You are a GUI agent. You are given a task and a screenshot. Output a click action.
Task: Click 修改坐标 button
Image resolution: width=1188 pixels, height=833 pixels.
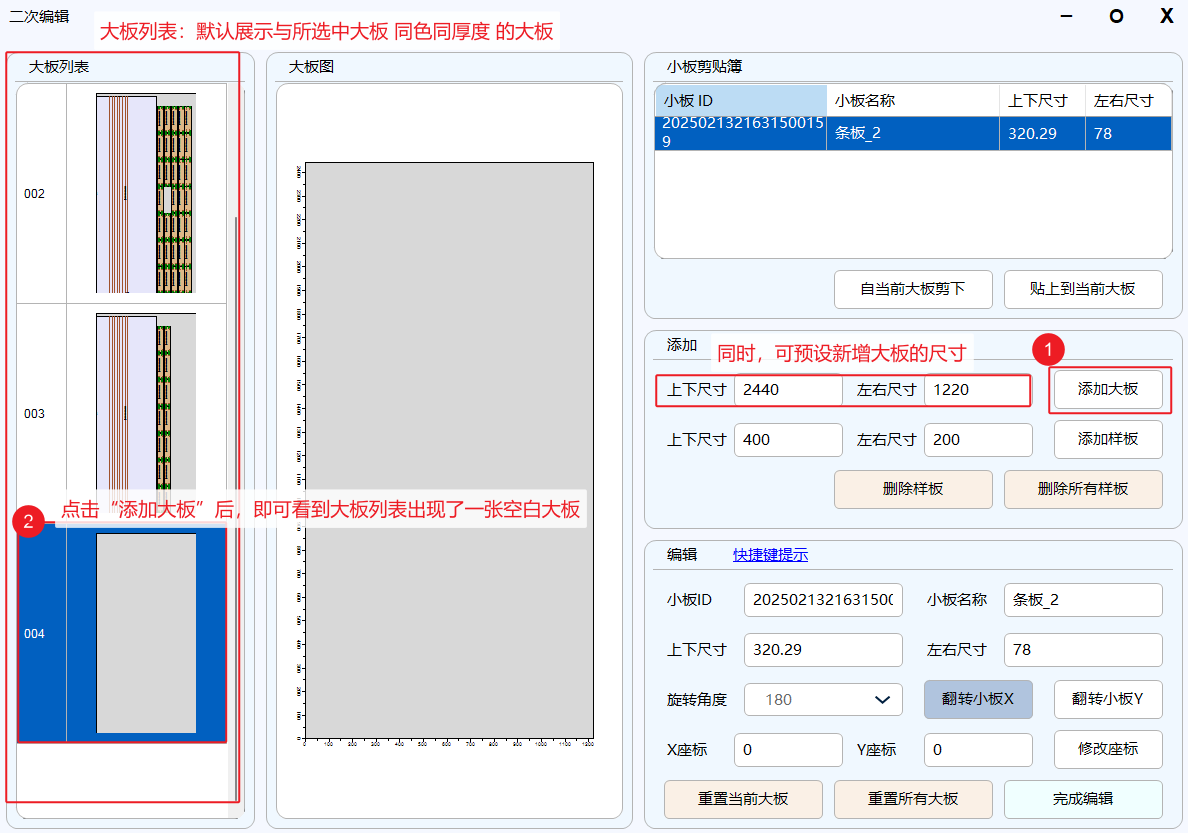coord(1107,749)
